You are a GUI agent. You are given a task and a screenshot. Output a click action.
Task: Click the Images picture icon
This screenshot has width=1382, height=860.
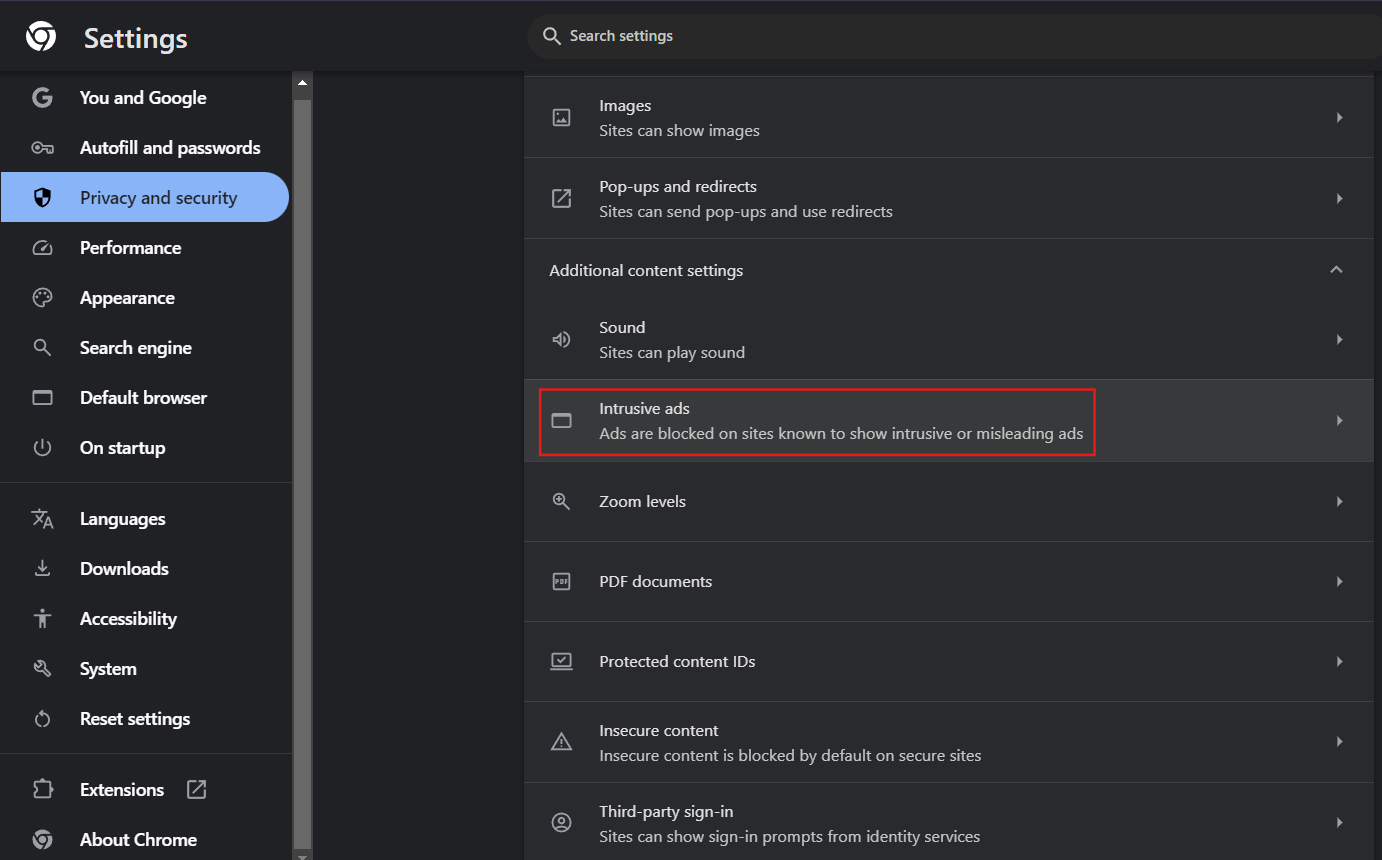(x=562, y=118)
